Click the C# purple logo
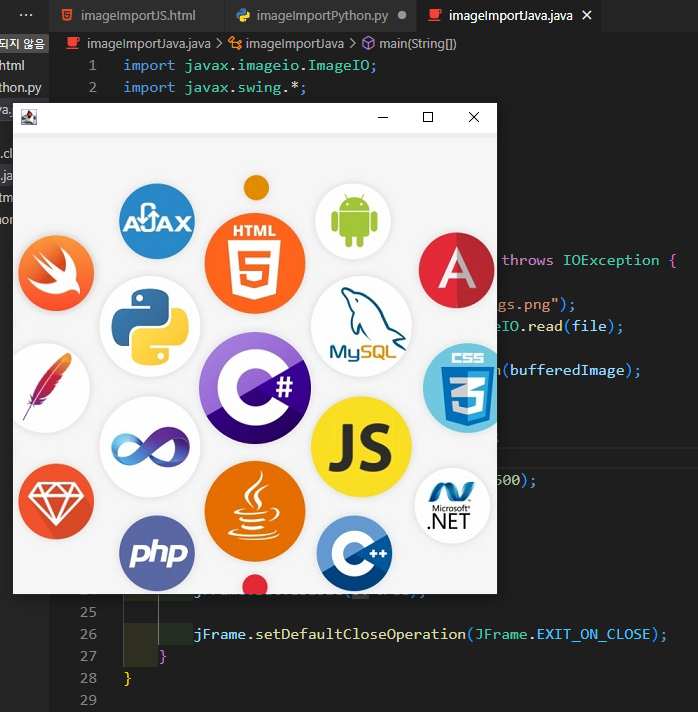Screen dimensions: 698x712 tap(255, 388)
